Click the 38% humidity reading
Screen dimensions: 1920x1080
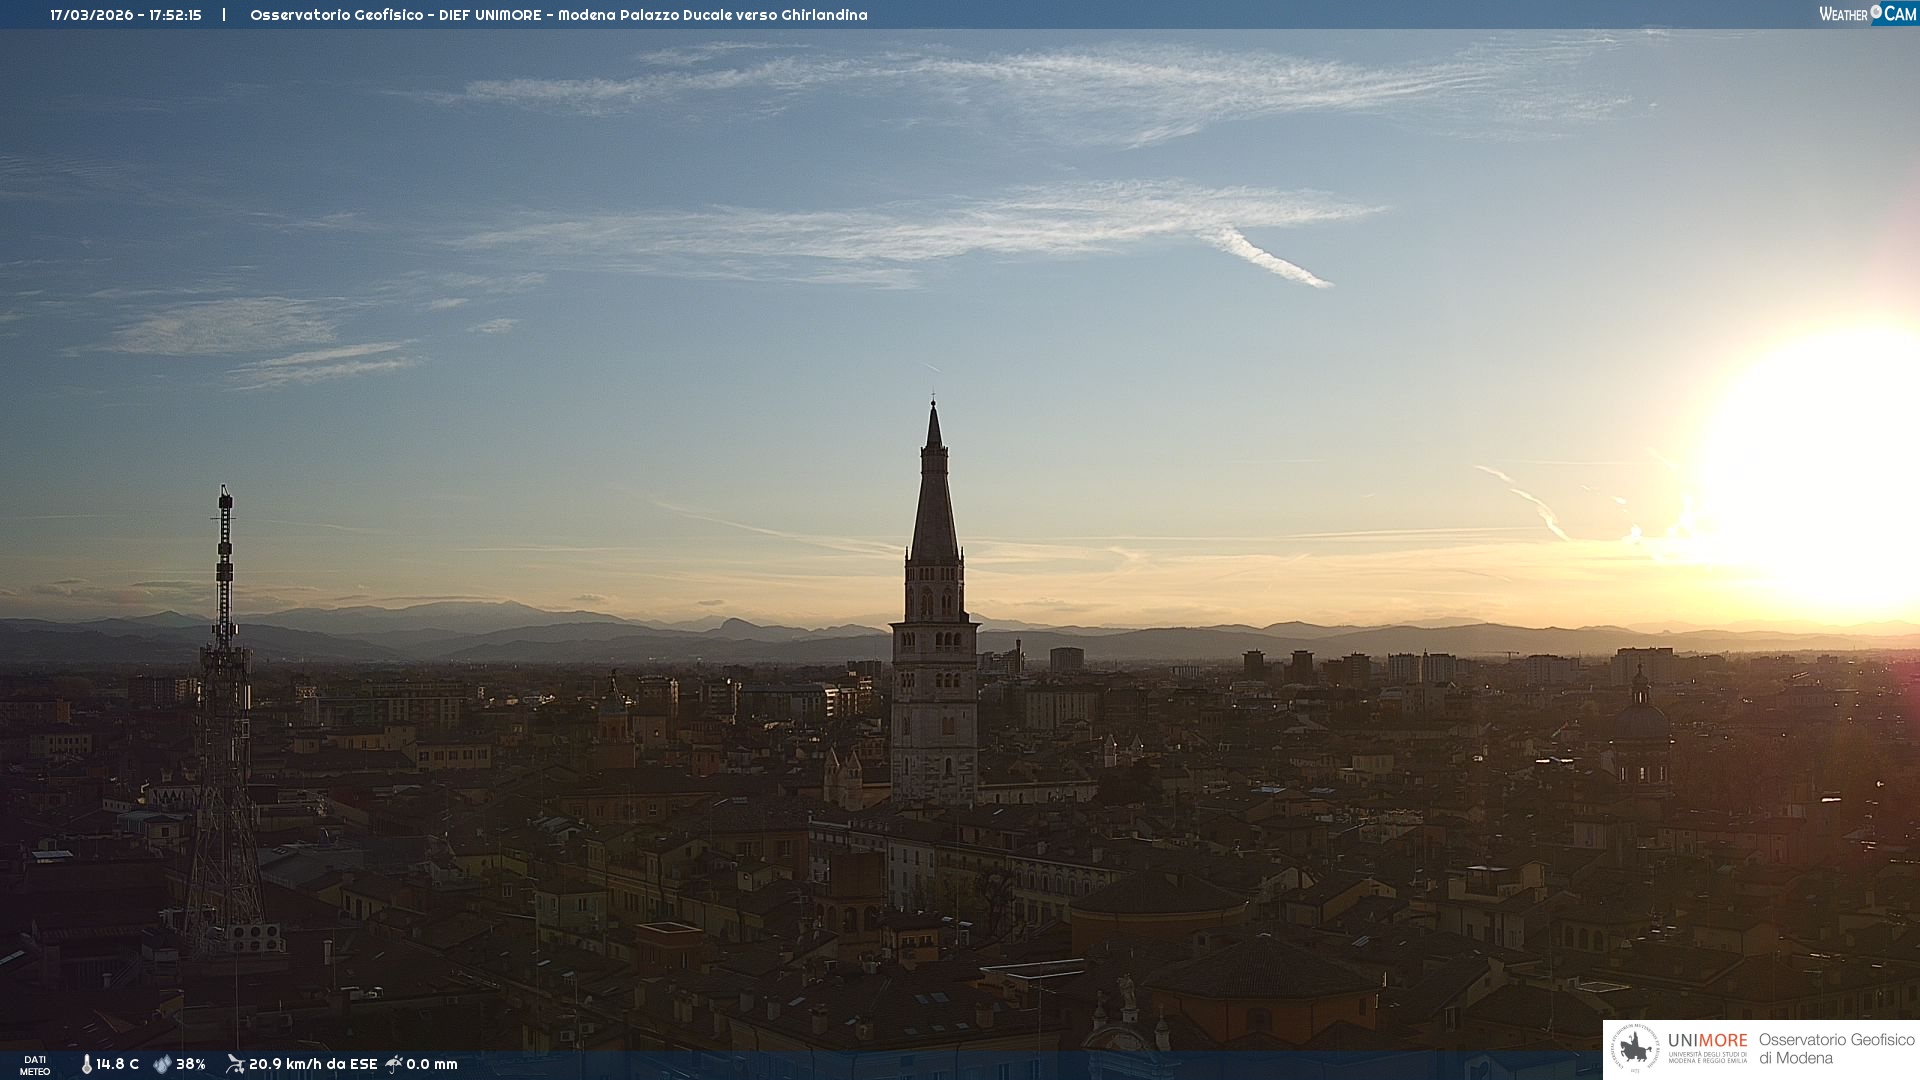pyautogui.click(x=190, y=1064)
